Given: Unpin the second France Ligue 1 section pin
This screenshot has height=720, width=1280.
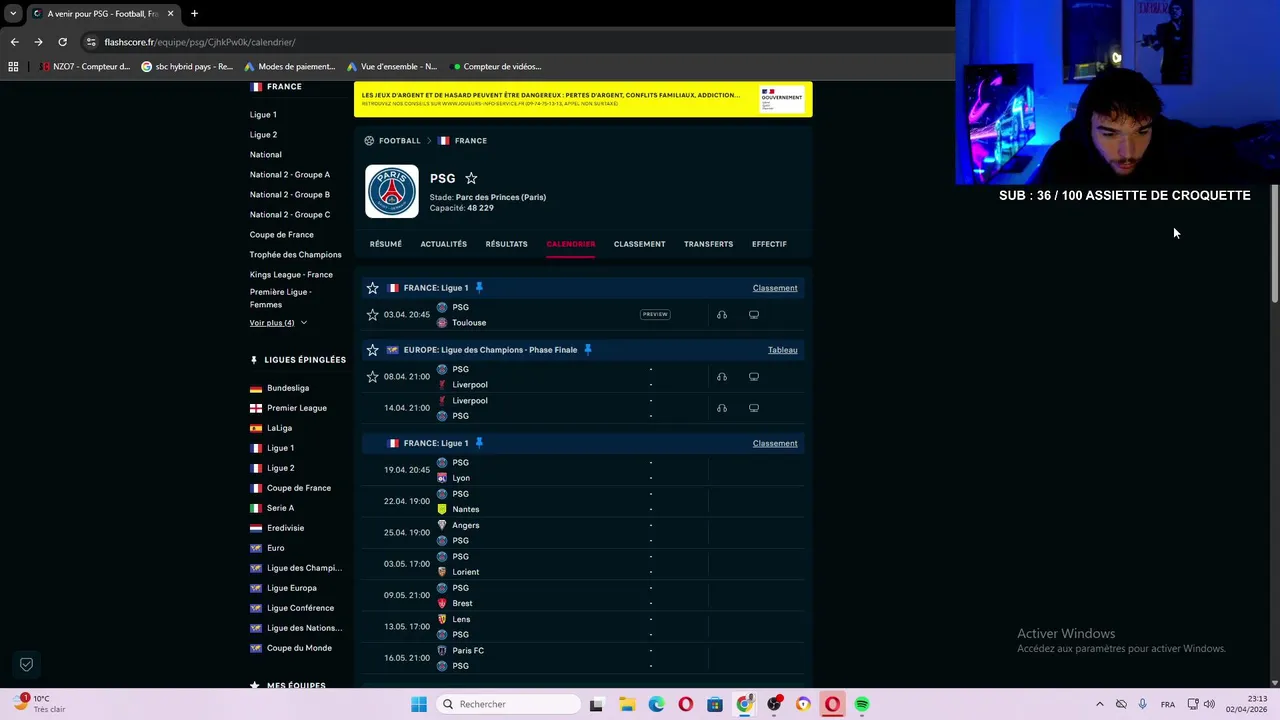Looking at the screenshot, I should (x=479, y=443).
